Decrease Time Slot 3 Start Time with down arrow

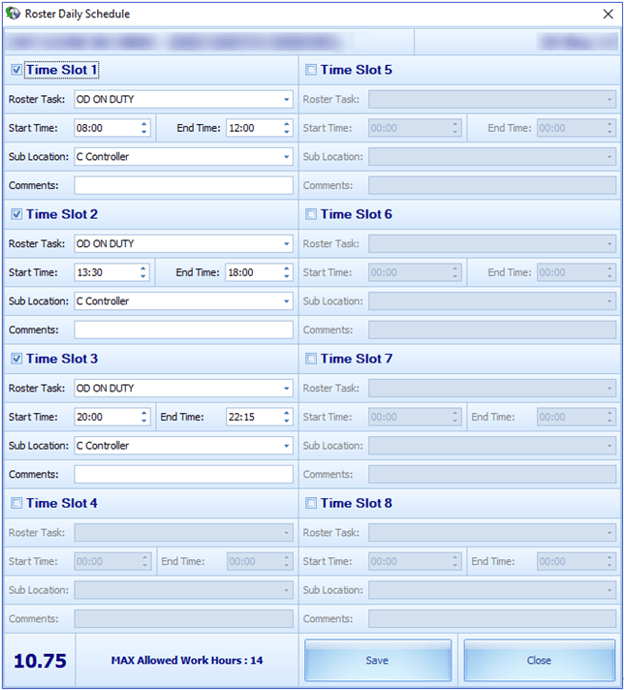click(x=144, y=421)
